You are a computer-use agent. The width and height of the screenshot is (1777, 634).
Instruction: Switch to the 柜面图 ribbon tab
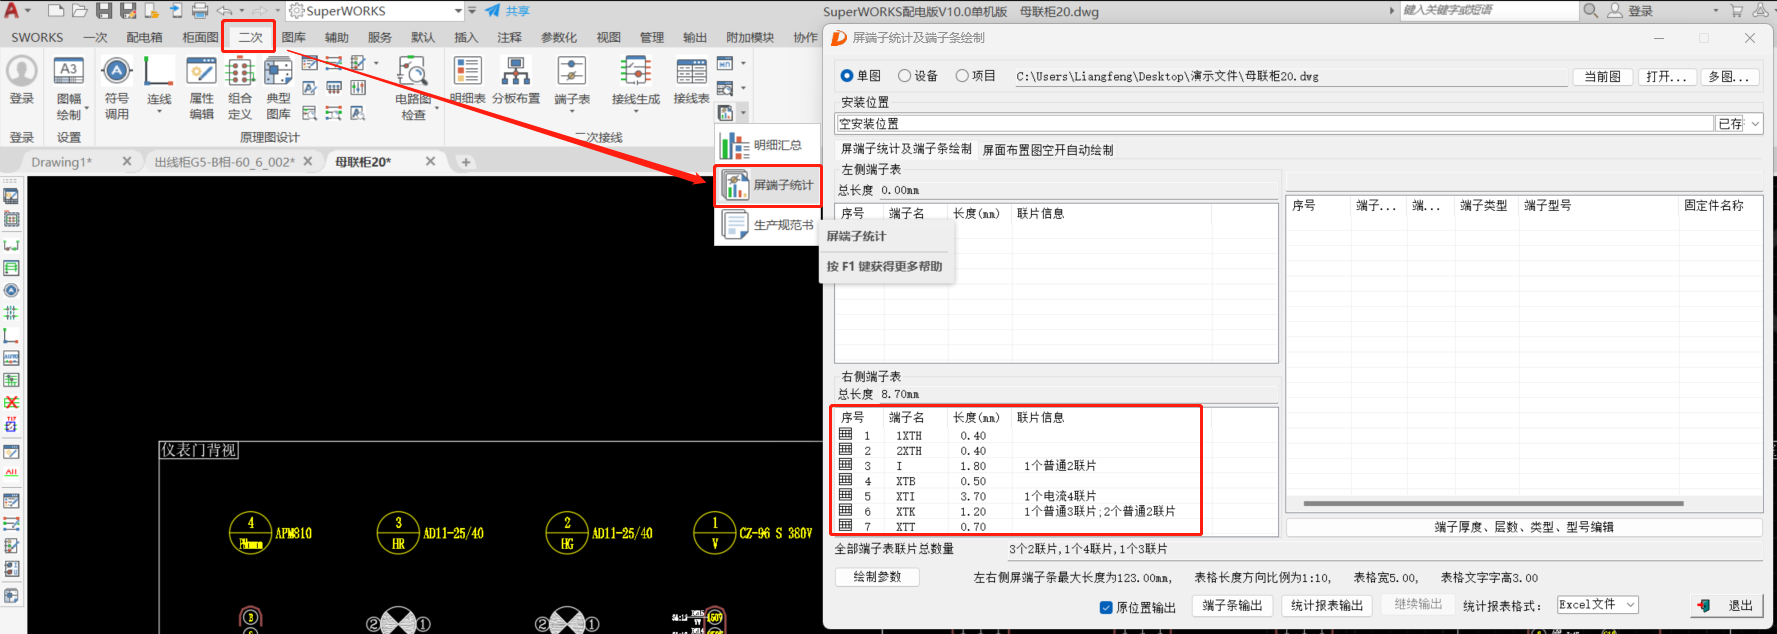[x=200, y=37]
